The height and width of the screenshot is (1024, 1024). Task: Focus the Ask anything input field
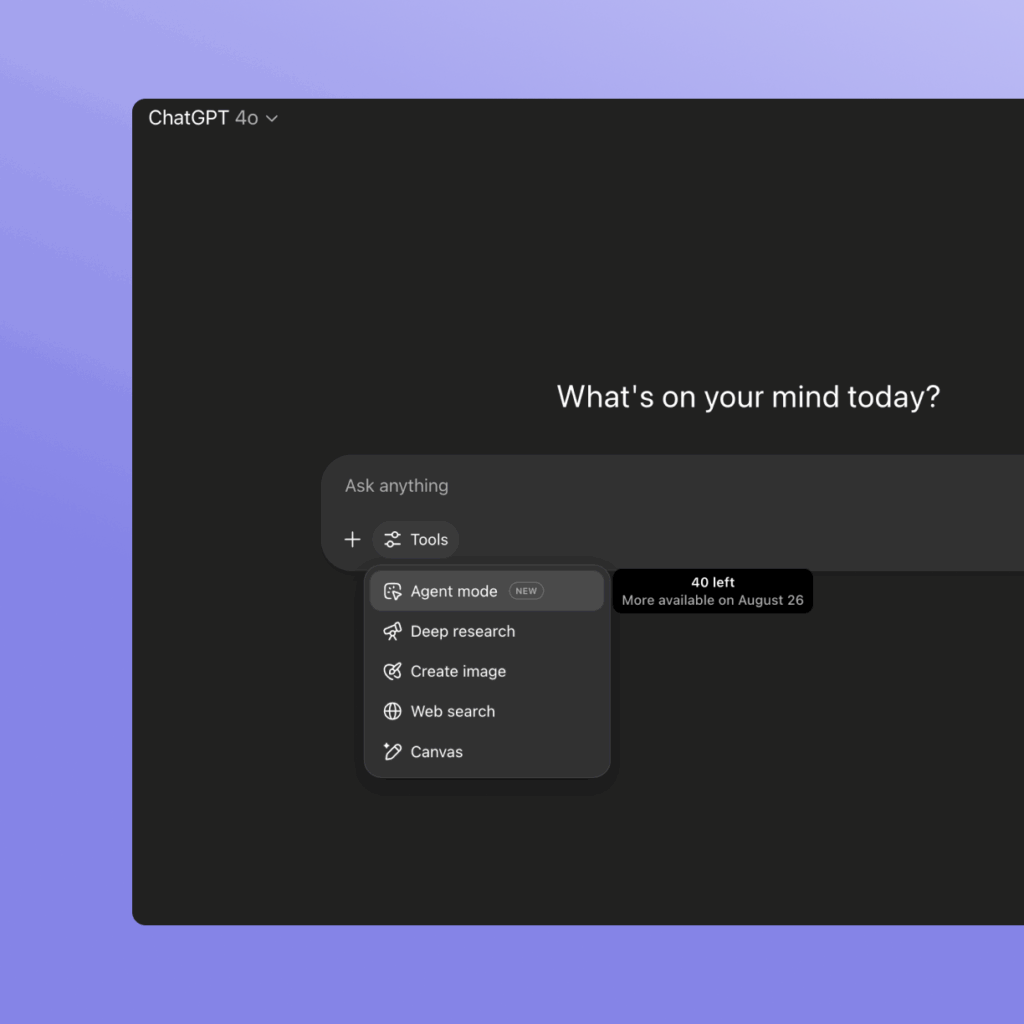pyautogui.click(x=673, y=486)
